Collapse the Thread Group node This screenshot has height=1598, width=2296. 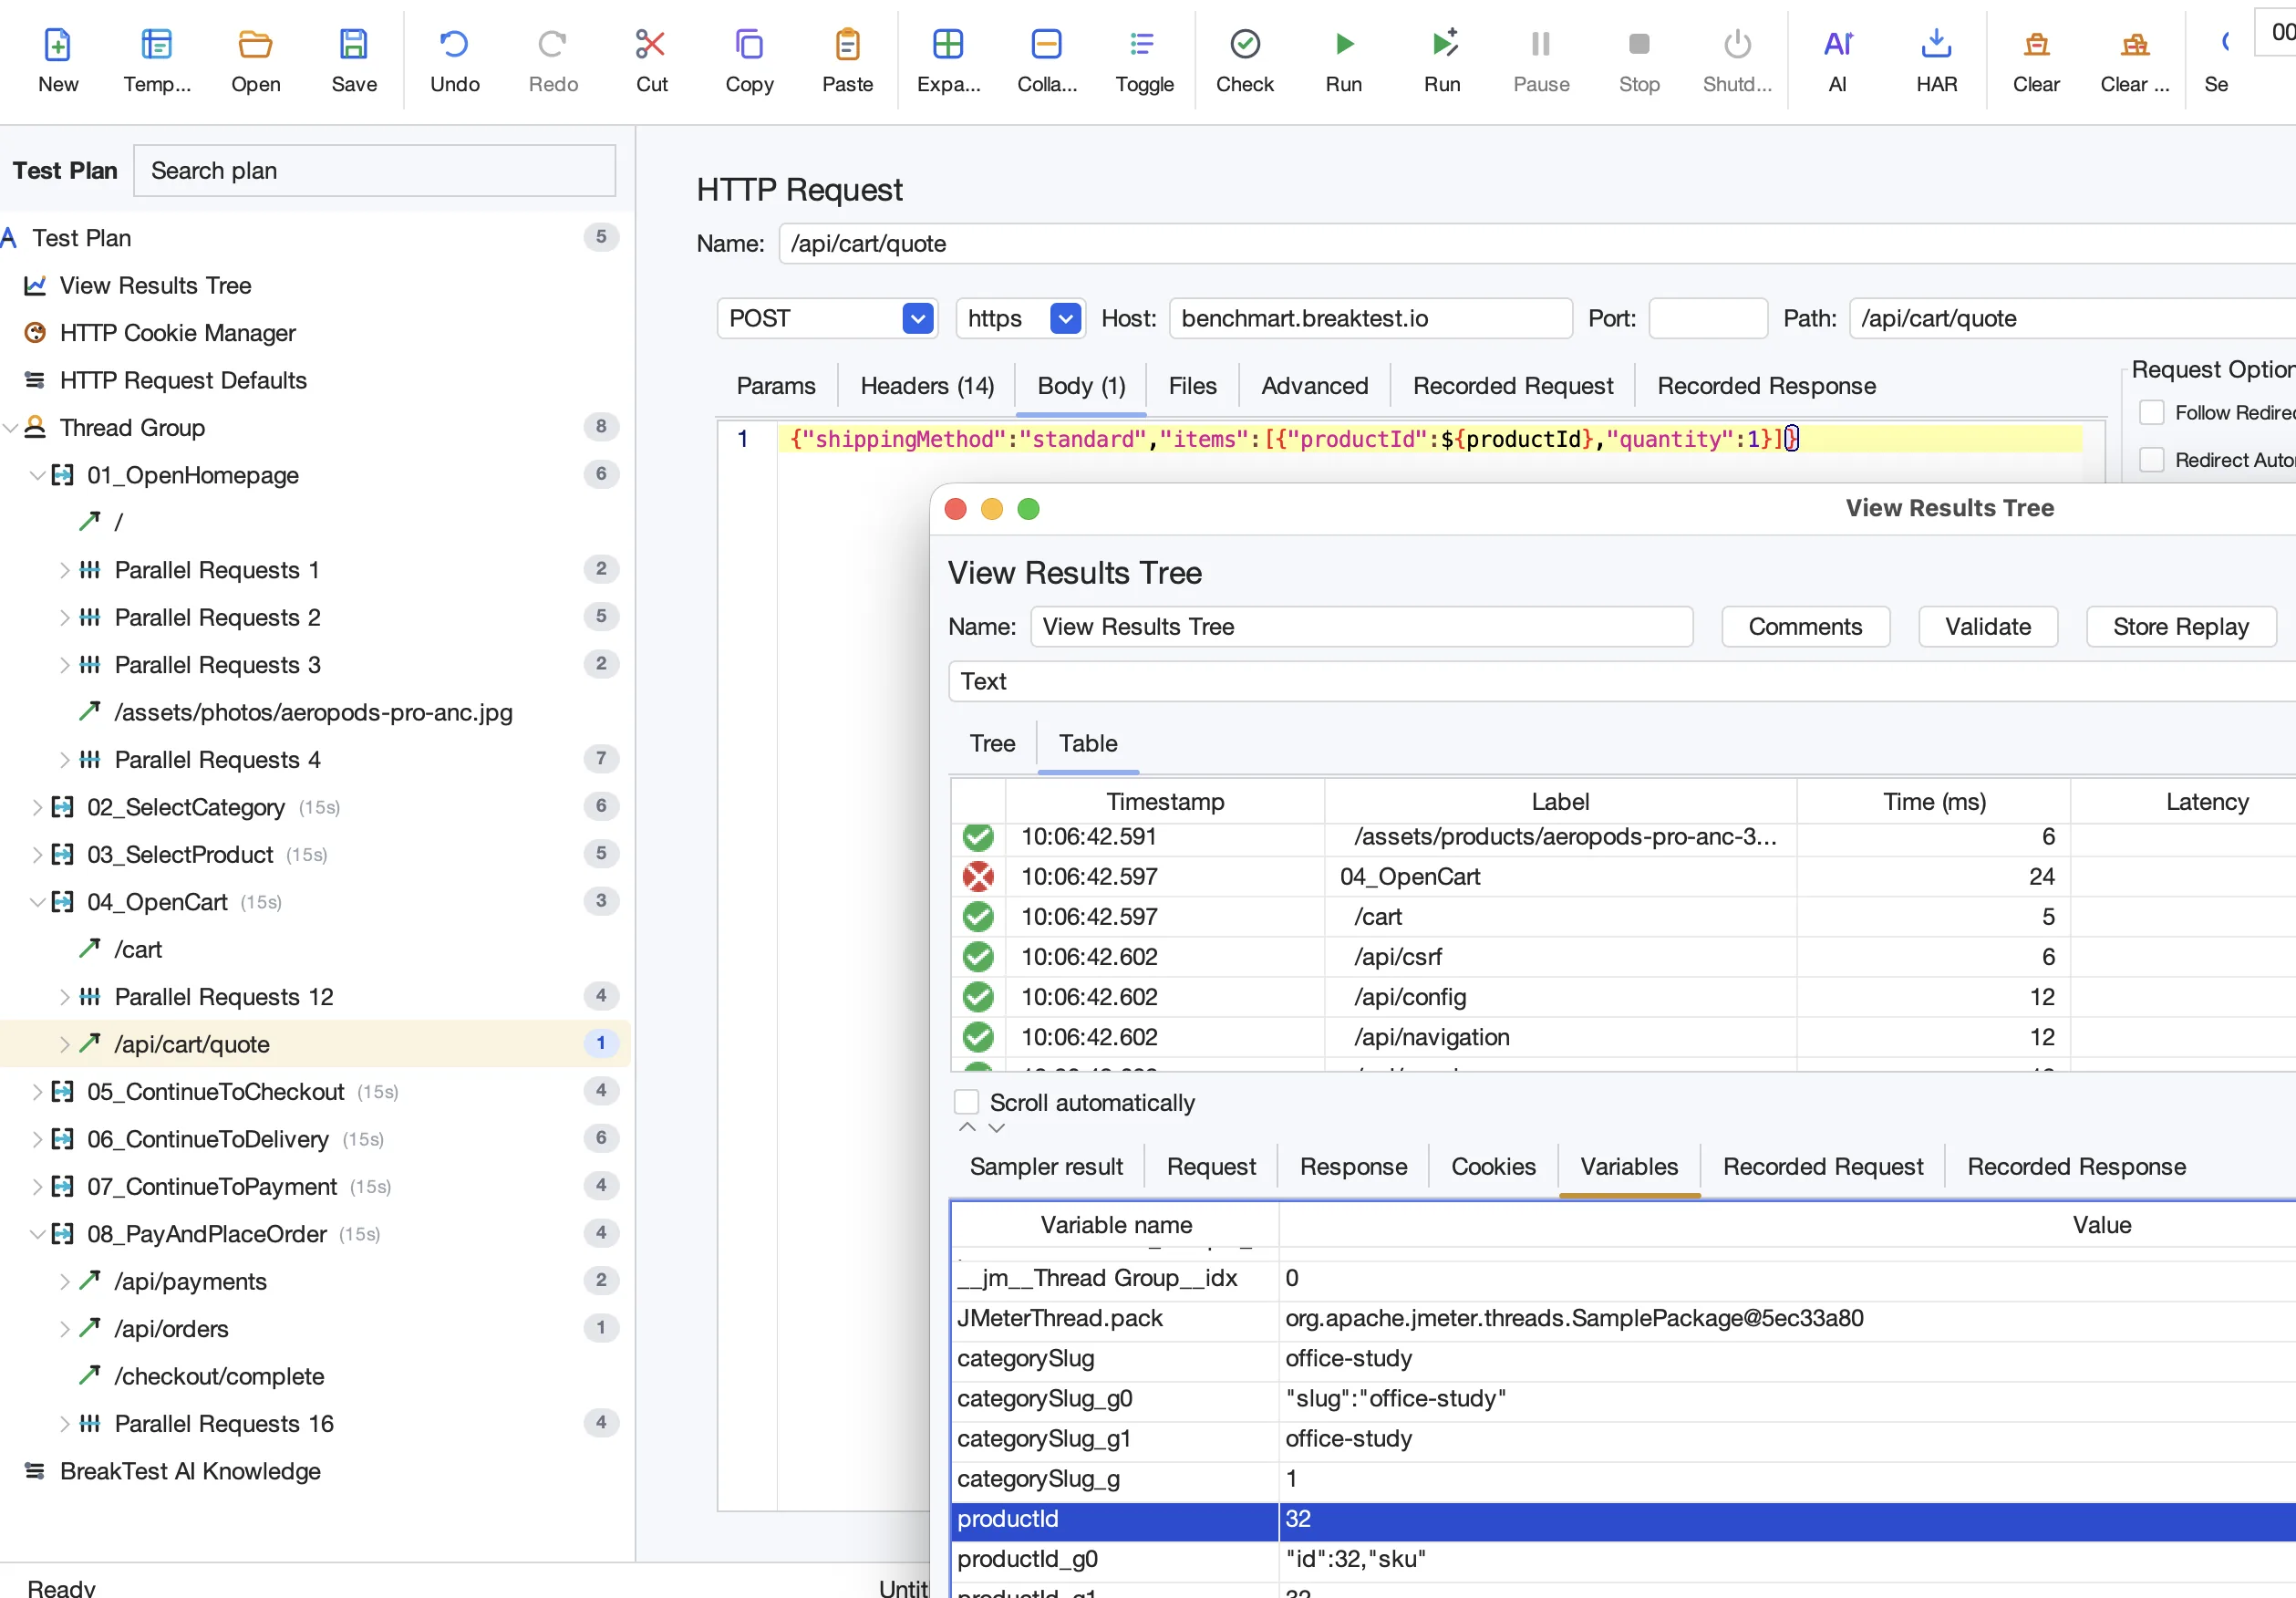tap(11, 428)
